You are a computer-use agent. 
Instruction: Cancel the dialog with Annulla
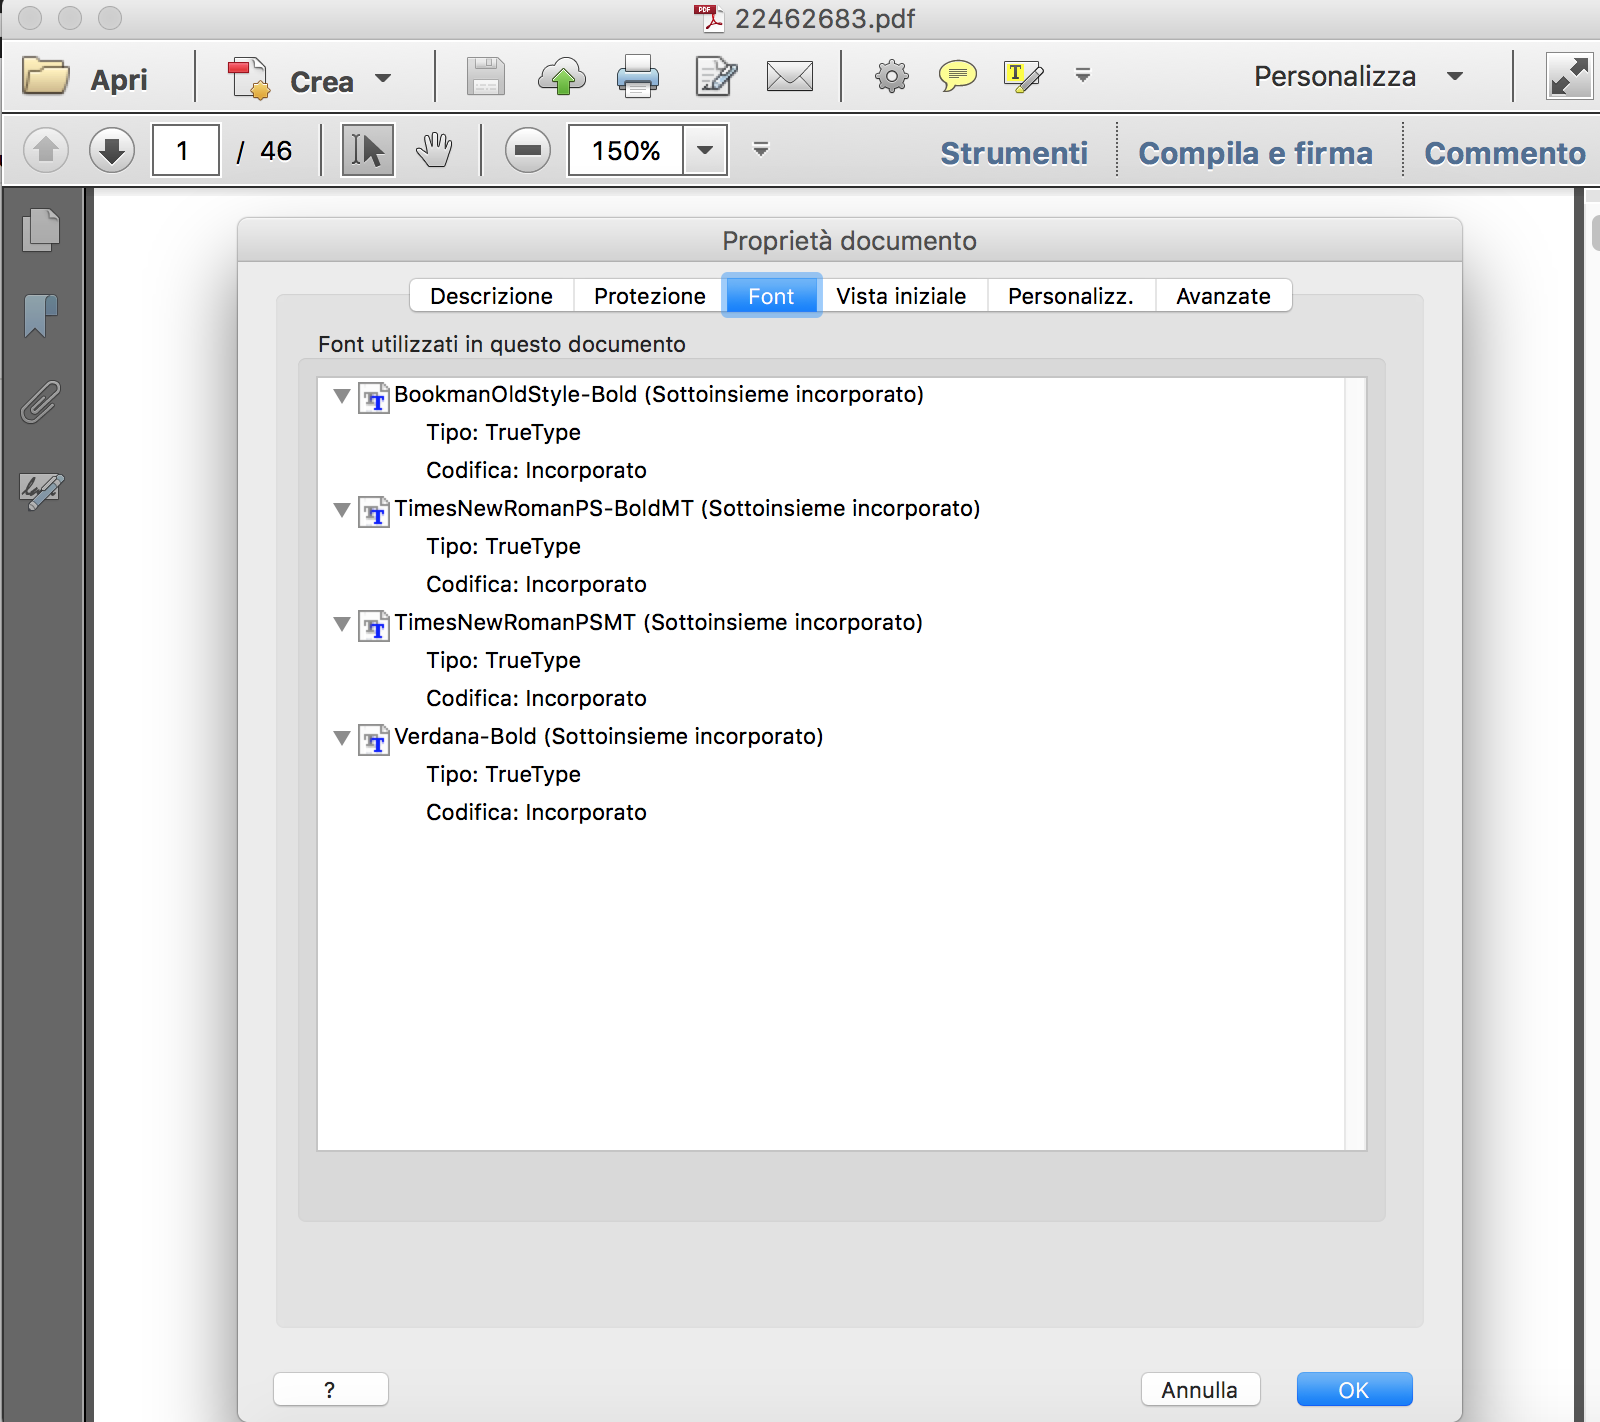pyautogui.click(x=1200, y=1389)
